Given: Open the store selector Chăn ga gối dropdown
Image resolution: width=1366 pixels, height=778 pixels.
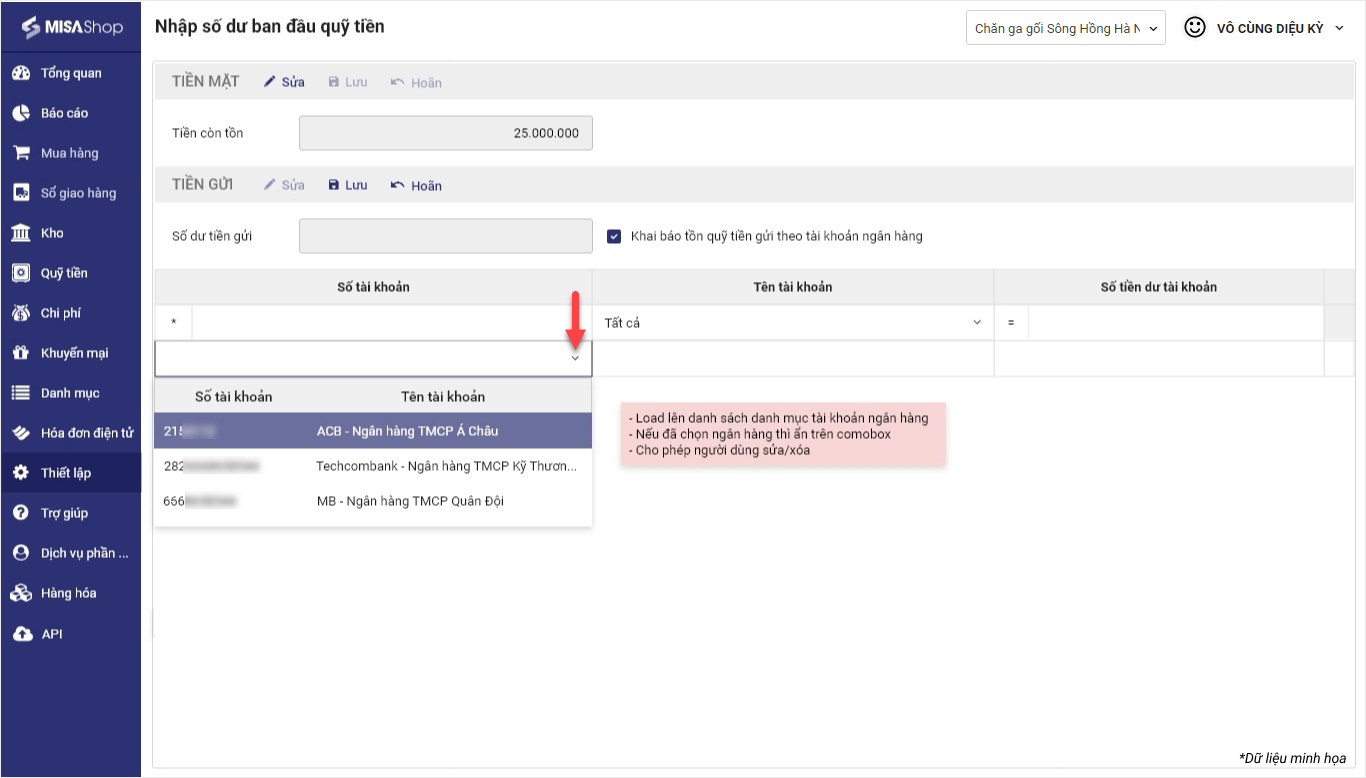Looking at the screenshot, I should (1066, 28).
